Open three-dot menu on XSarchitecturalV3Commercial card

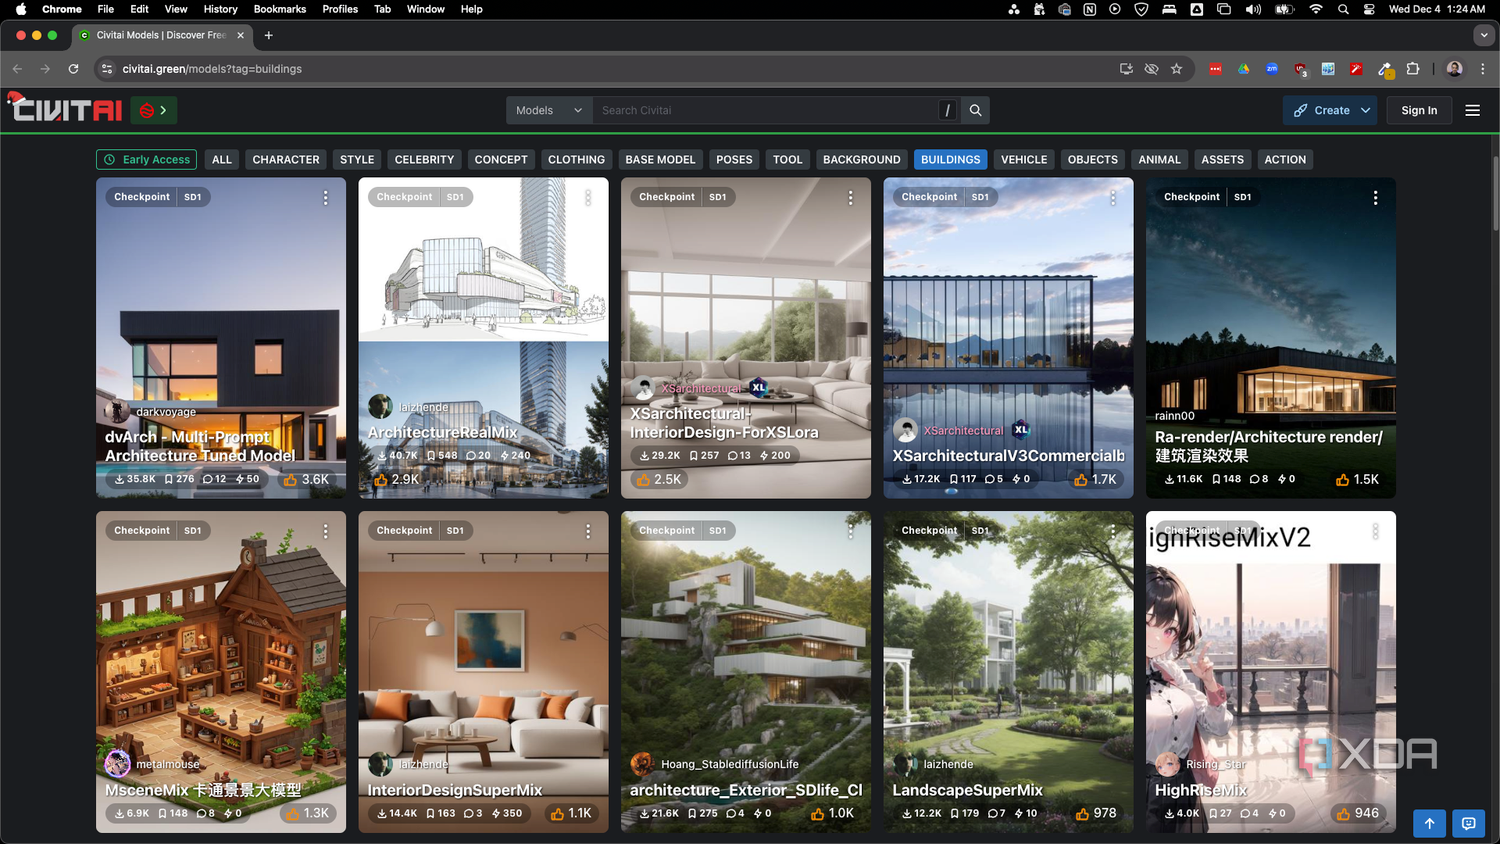tap(1113, 198)
